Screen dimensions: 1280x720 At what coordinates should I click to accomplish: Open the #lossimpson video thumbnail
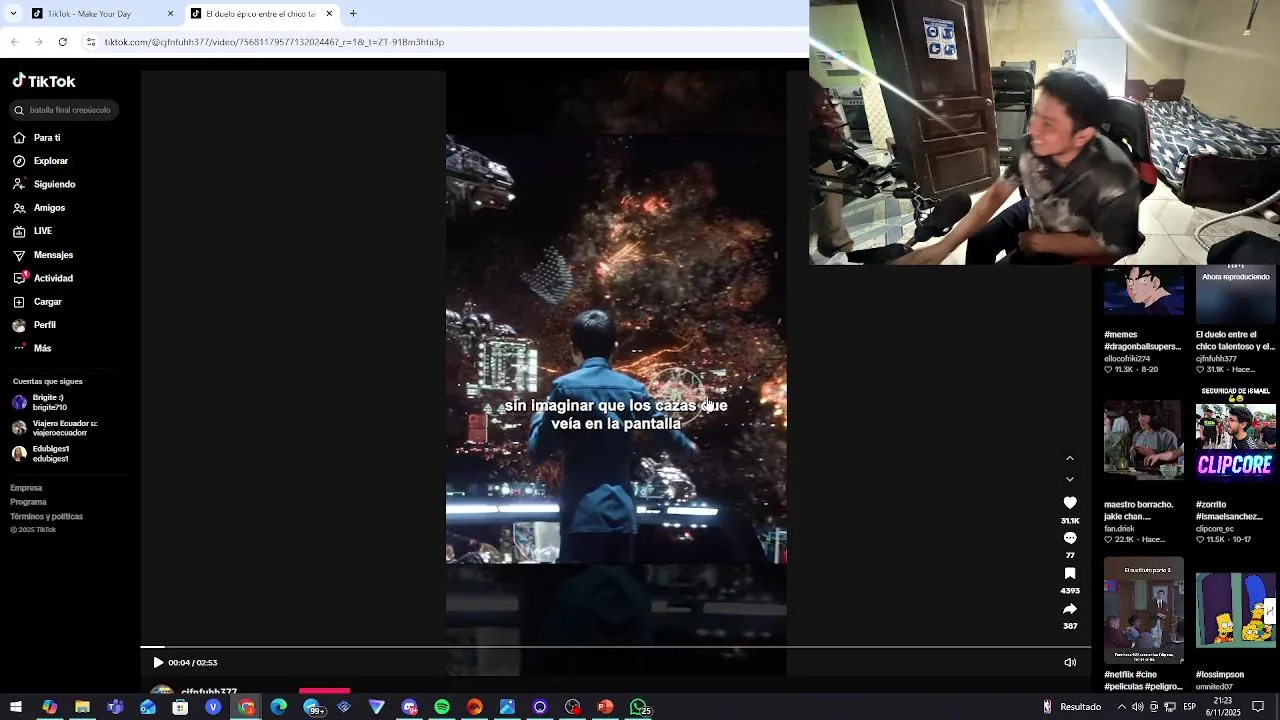pos(1236,610)
